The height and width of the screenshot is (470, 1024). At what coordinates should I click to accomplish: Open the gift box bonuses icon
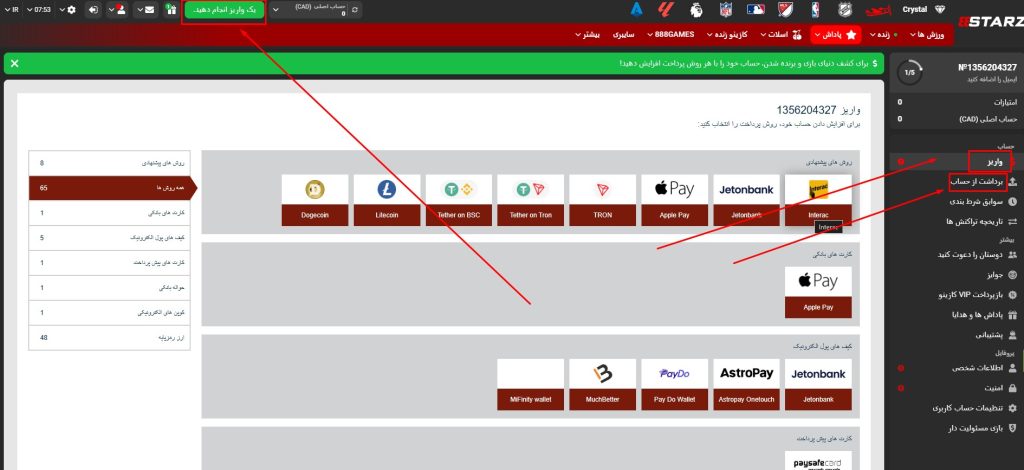click(x=170, y=10)
